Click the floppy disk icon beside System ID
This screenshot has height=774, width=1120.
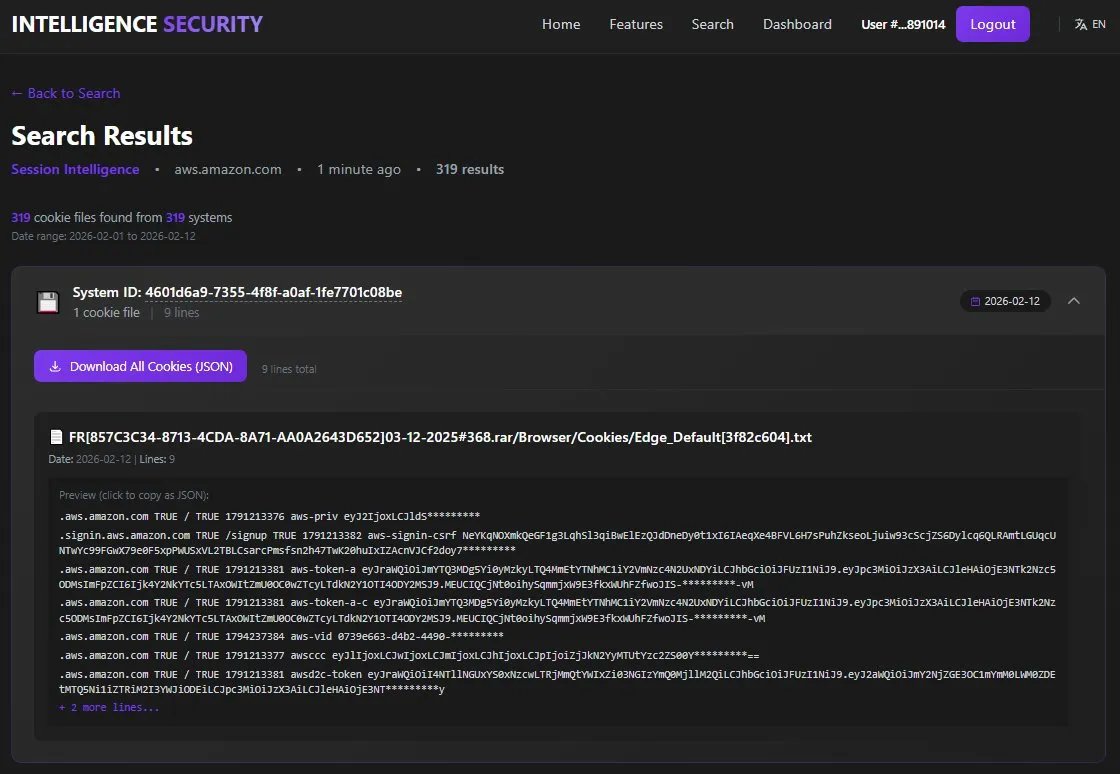(x=47, y=301)
